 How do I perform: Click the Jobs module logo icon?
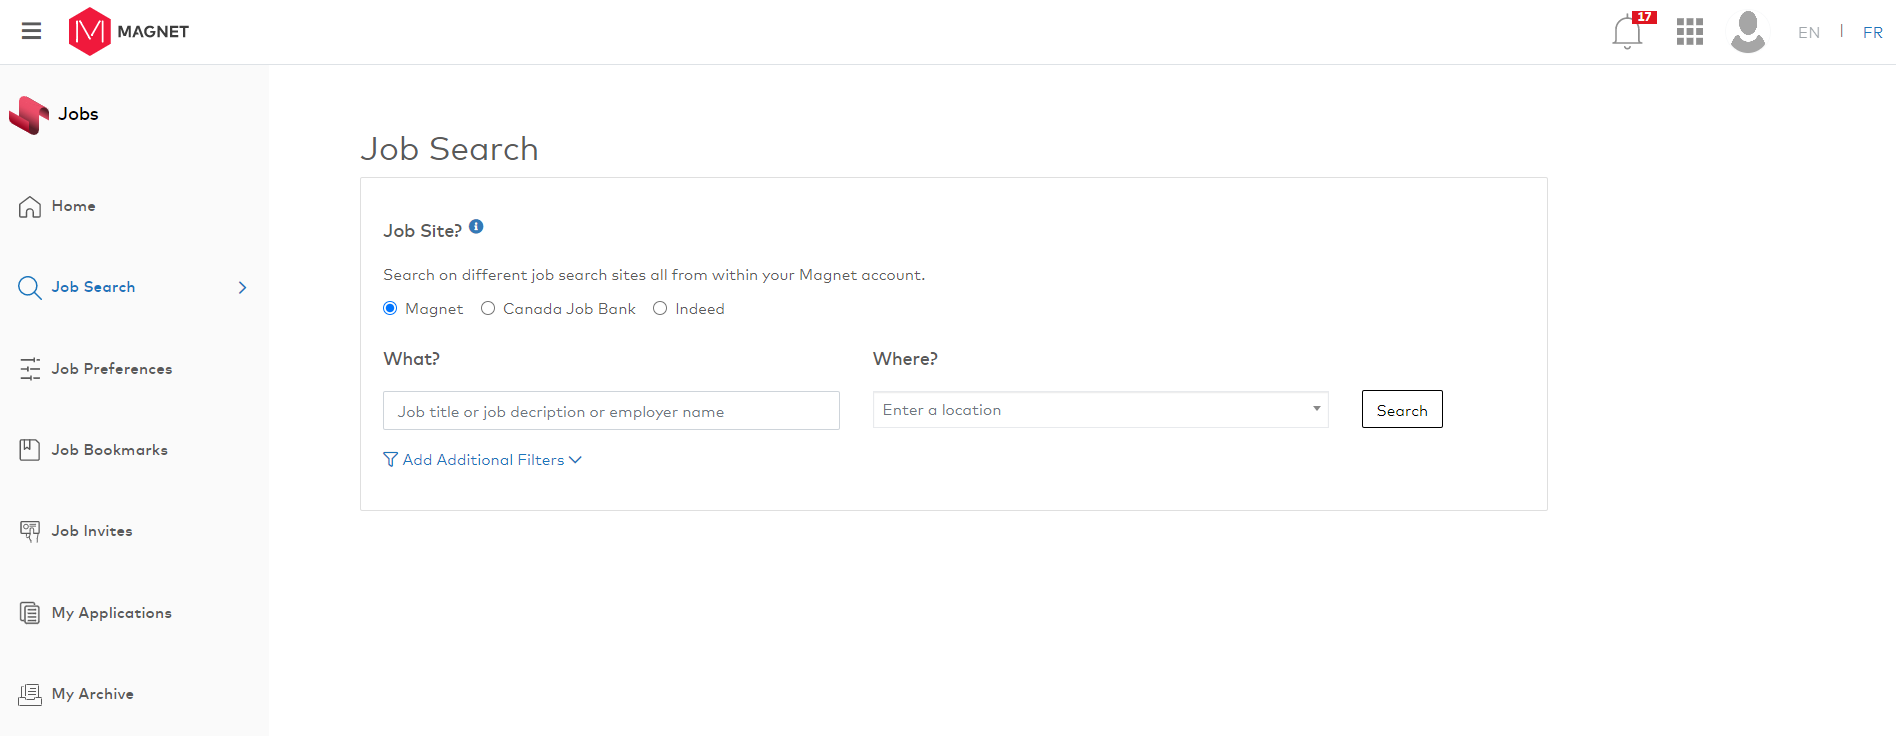pos(29,115)
